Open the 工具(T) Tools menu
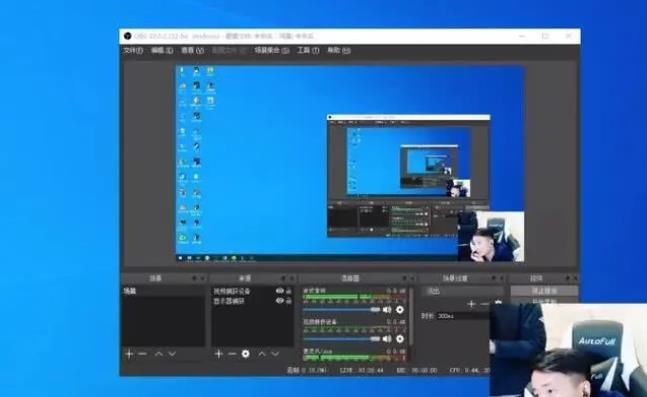Image resolution: width=647 pixels, height=397 pixels. (308, 50)
